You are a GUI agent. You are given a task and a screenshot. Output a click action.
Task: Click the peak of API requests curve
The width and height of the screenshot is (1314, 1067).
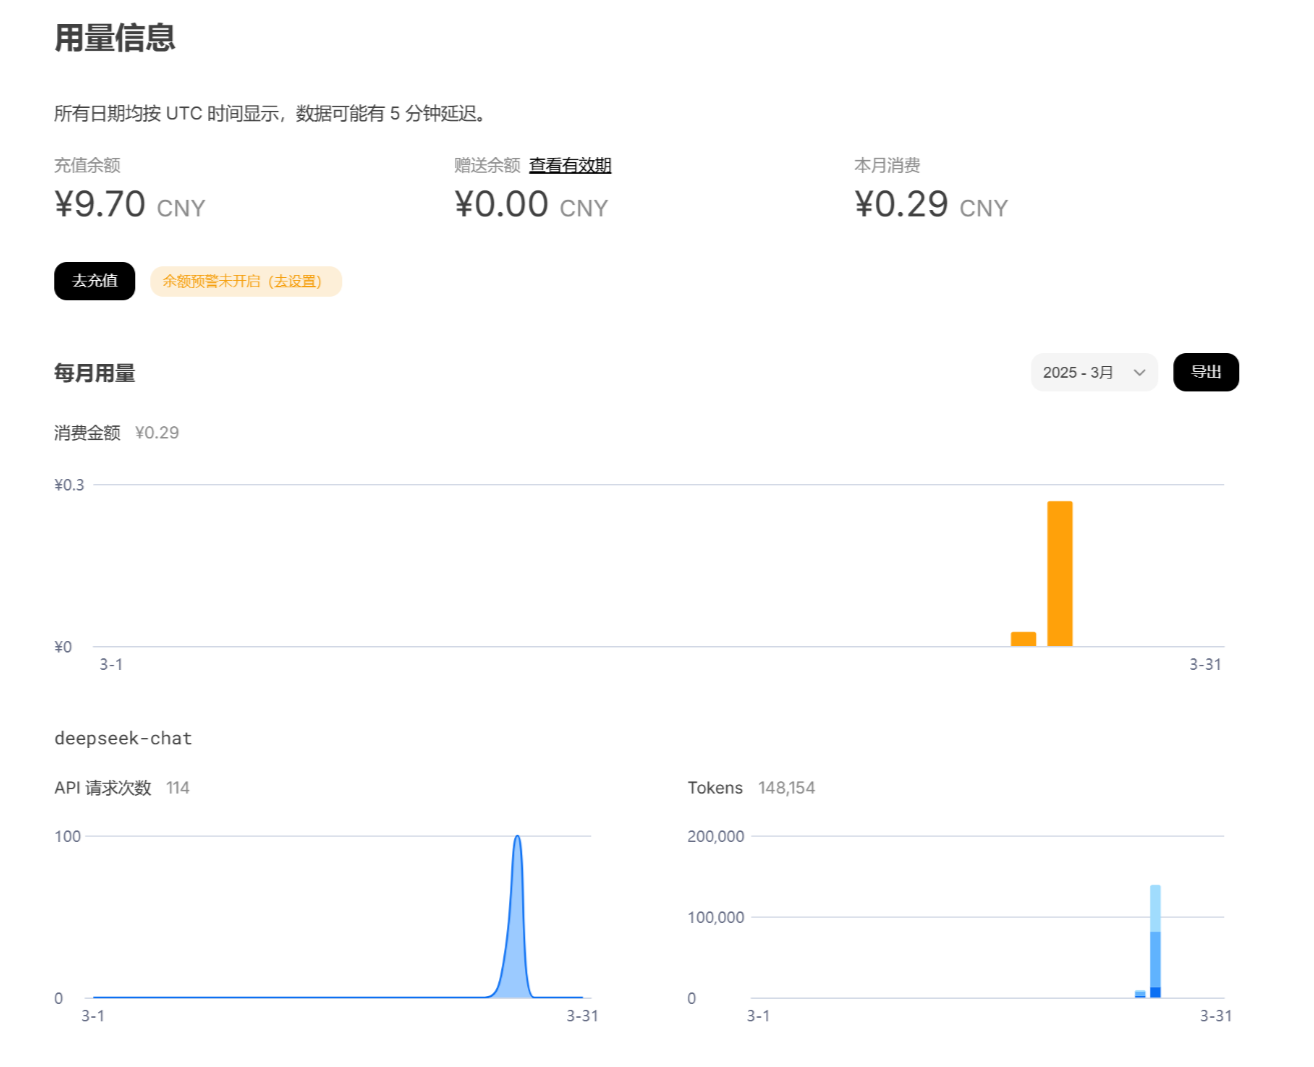coord(517,840)
